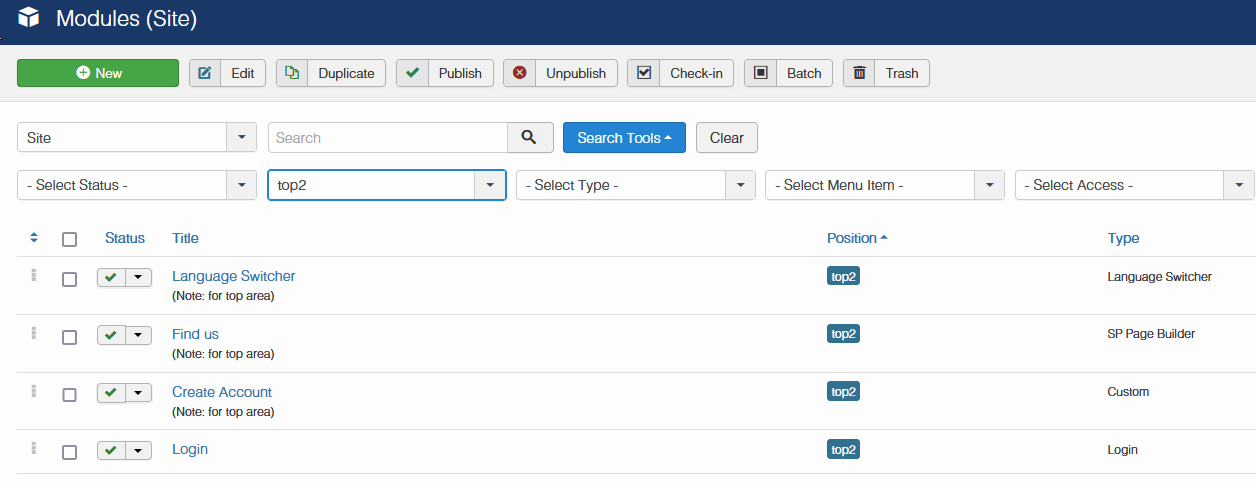Click the red Unpublish X icon

tap(519, 73)
